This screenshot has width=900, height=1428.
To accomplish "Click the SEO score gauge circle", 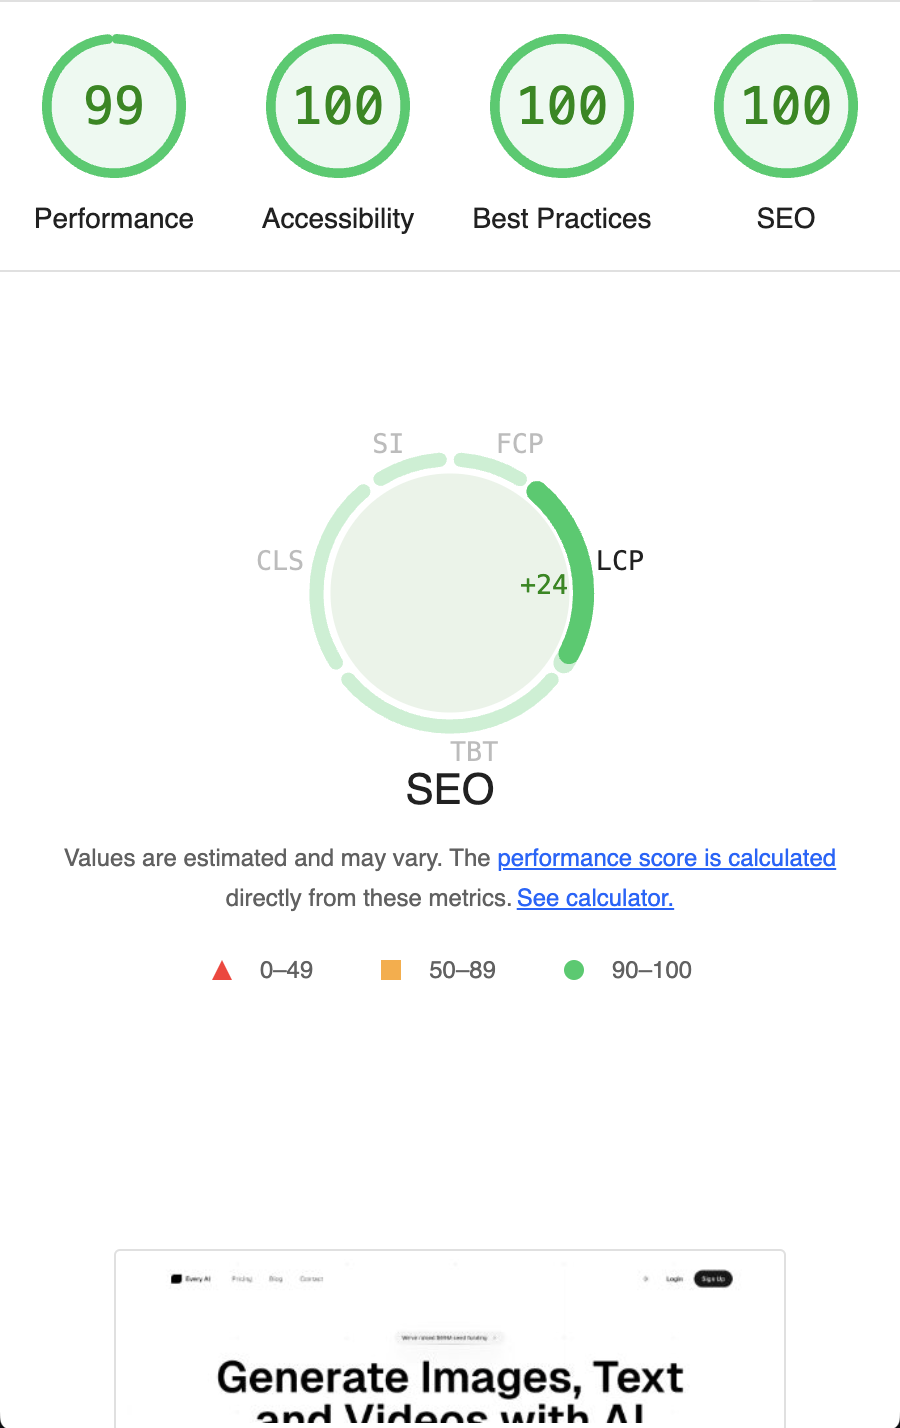I will [x=786, y=106].
